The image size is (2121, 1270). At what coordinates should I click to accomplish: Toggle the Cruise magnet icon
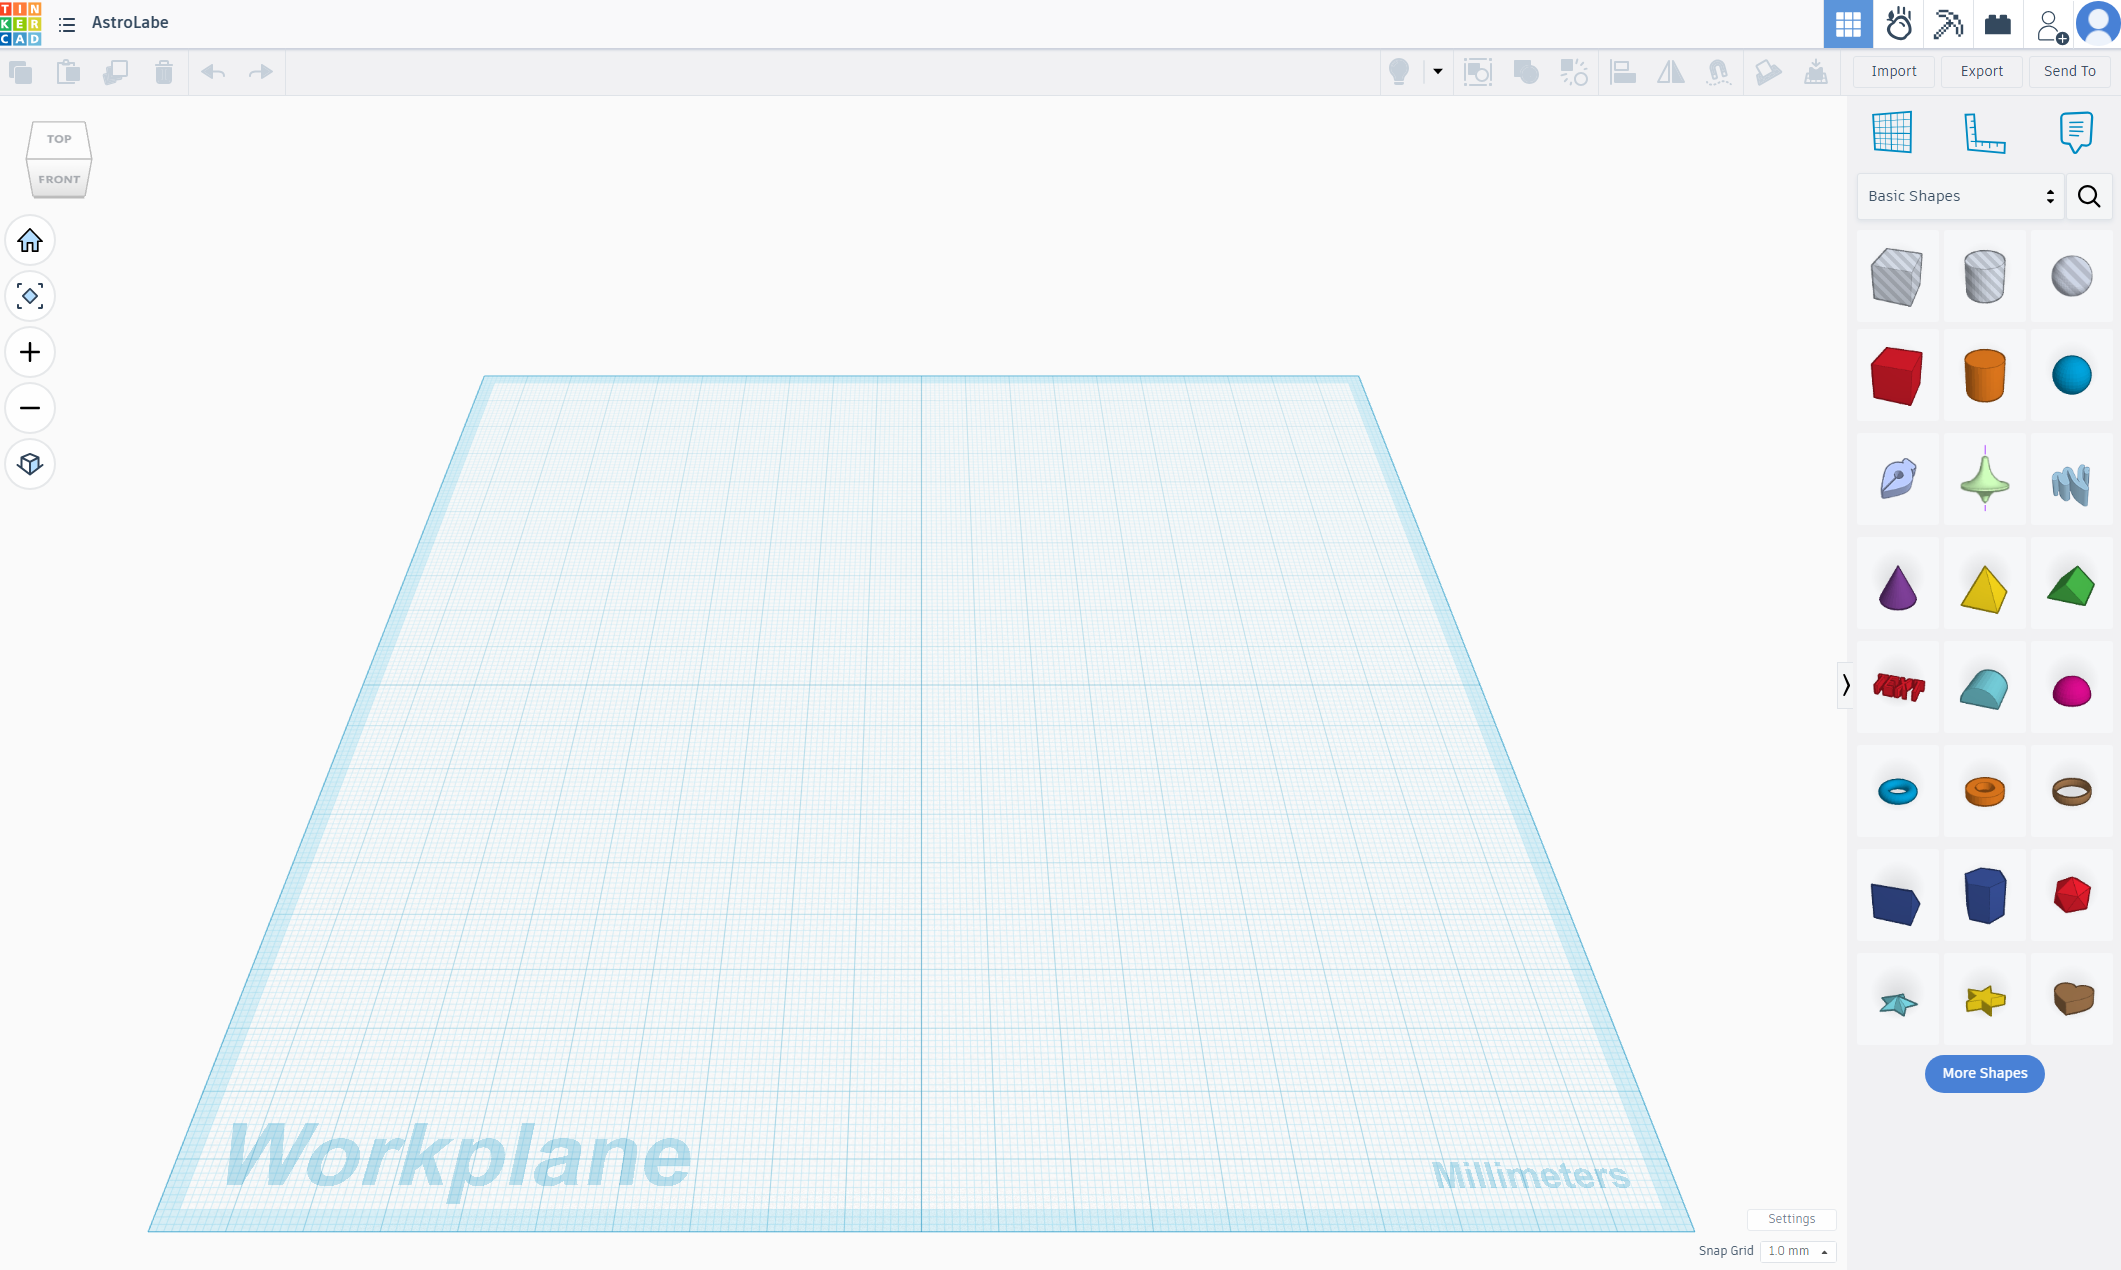coord(1719,72)
